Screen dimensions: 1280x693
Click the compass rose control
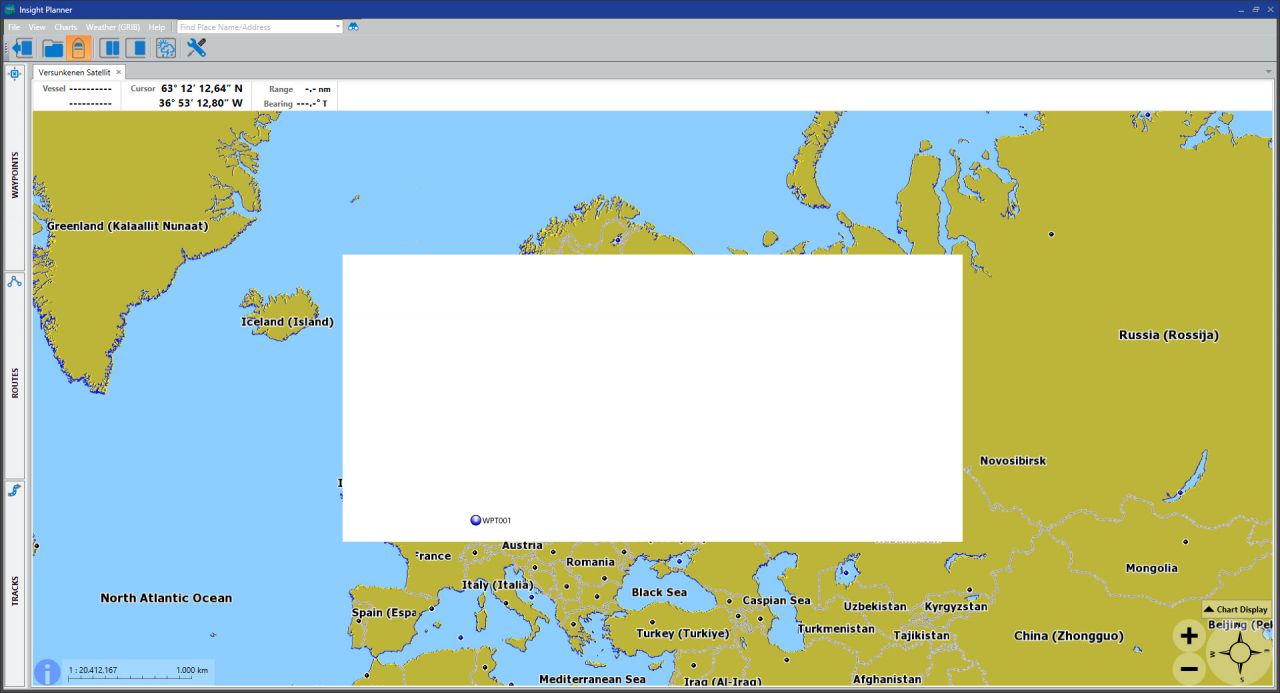[1241, 654]
